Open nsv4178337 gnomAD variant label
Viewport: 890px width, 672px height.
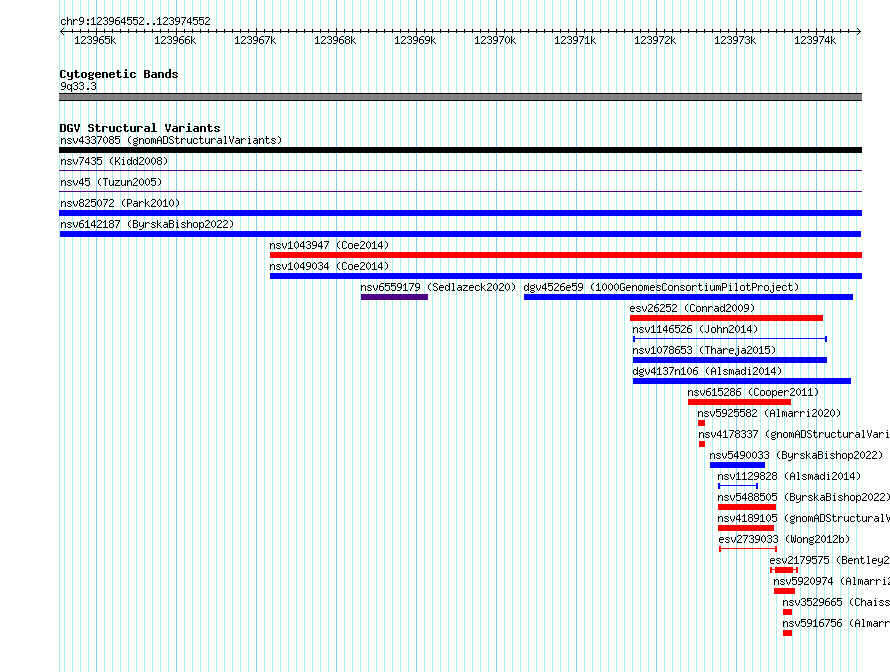pos(794,434)
